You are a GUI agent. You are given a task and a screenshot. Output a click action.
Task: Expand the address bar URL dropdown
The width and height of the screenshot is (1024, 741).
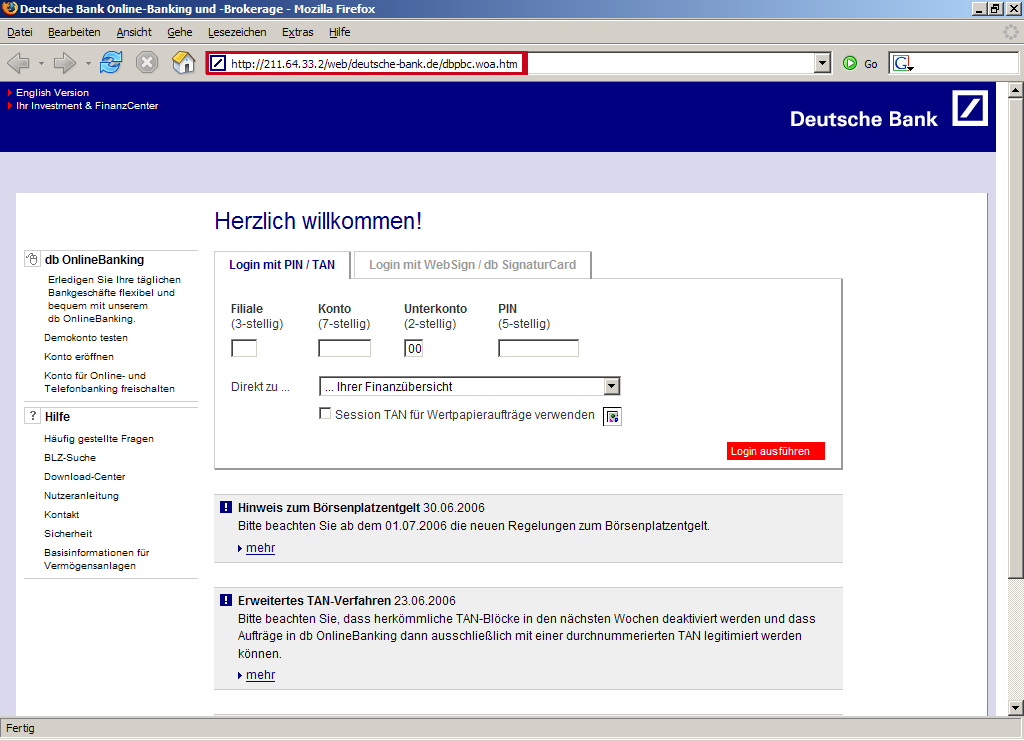click(x=823, y=63)
